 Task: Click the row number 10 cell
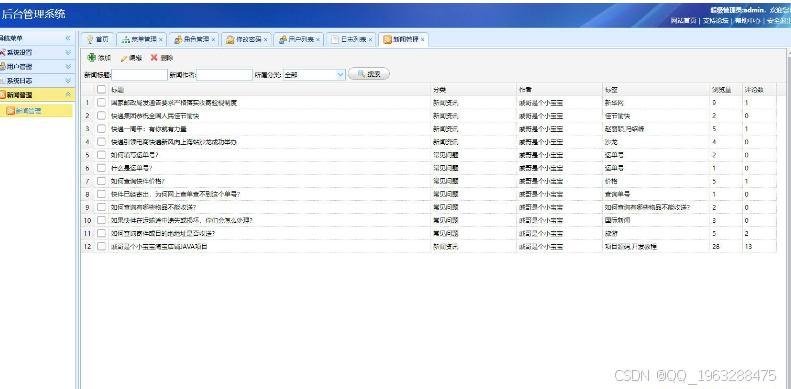pos(87,220)
